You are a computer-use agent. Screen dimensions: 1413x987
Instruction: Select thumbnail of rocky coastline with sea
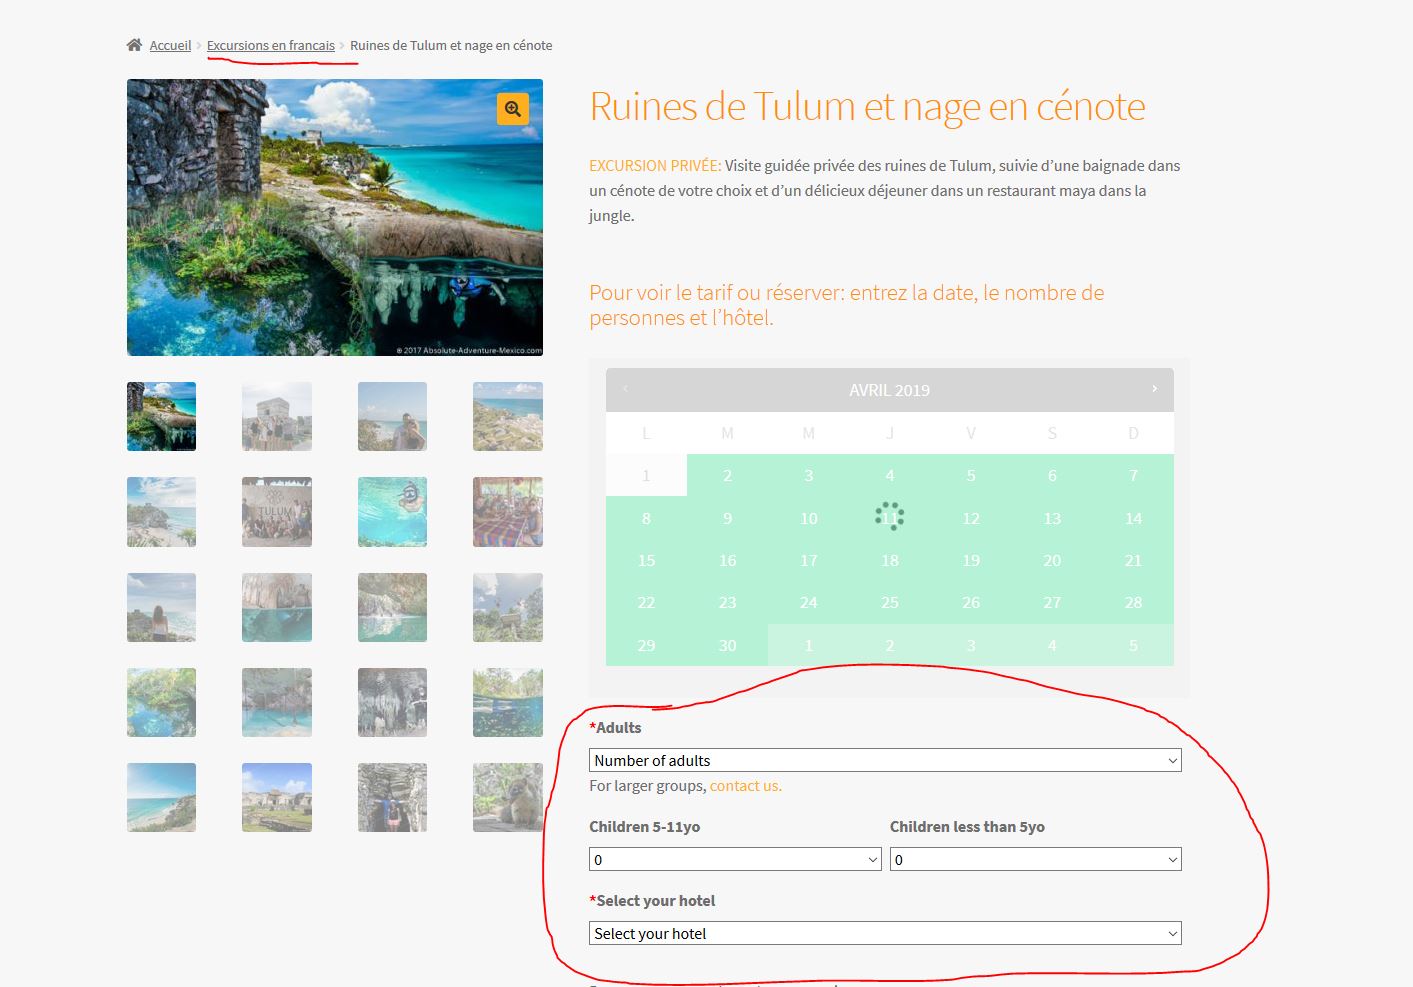[508, 416]
